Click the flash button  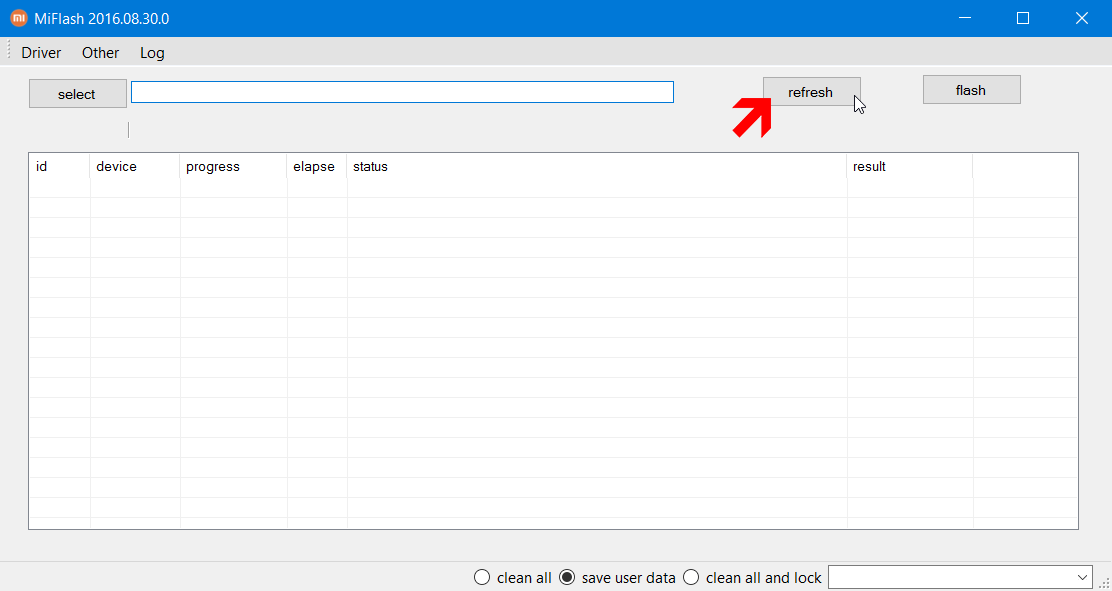(x=971, y=90)
